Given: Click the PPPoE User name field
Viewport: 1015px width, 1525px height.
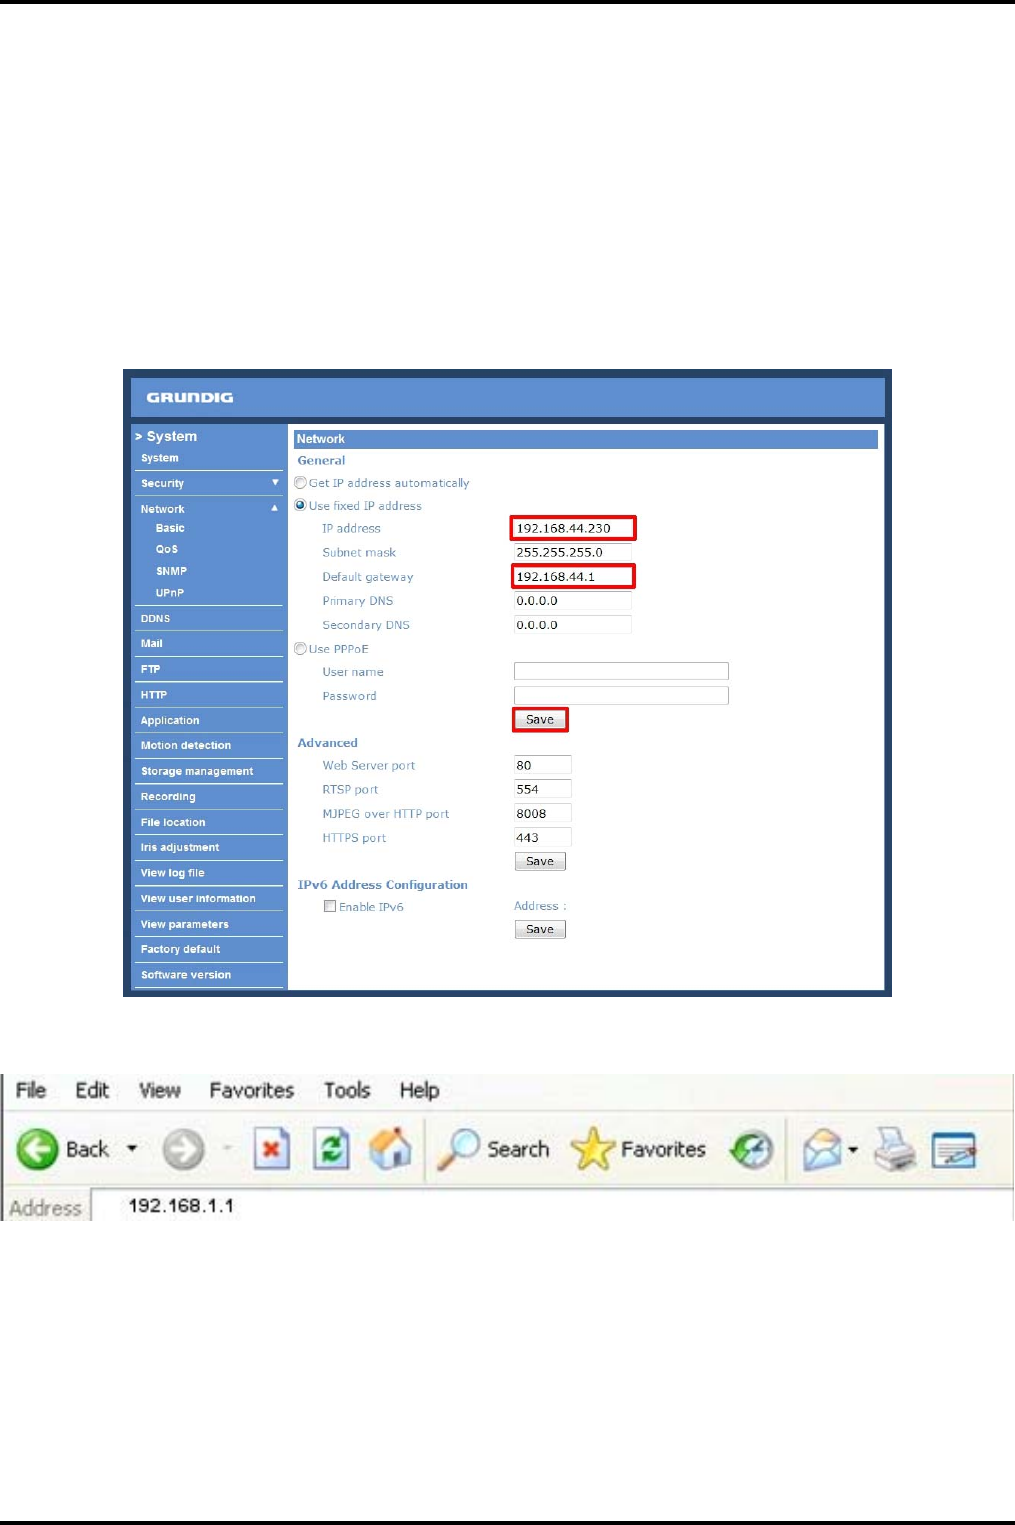Looking at the screenshot, I should [621, 671].
